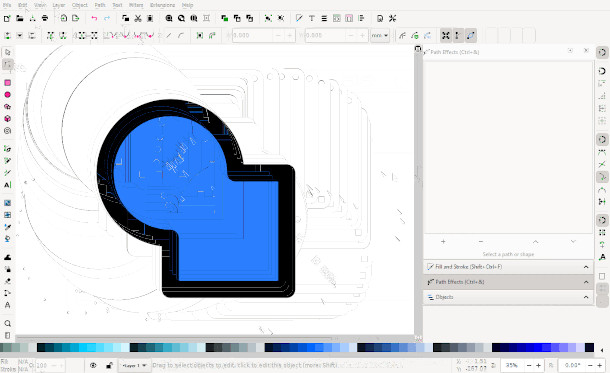Create a new document
The image size is (610, 373).
(7, 18)
